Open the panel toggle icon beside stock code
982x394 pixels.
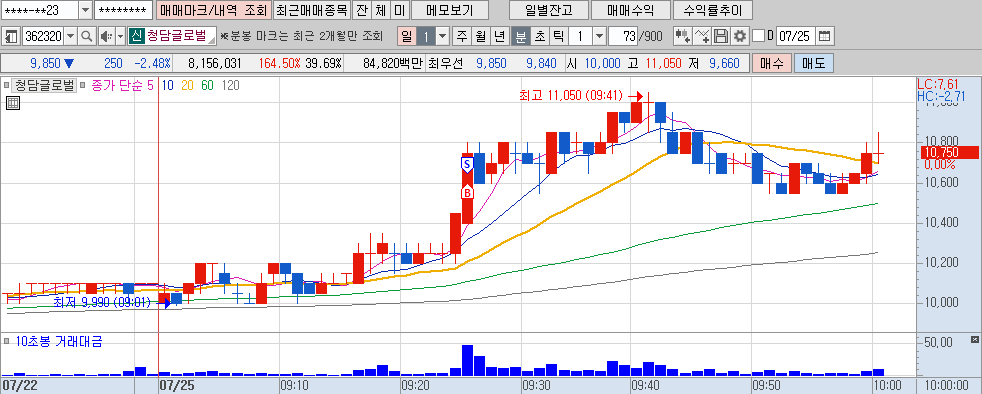(x=11, y=36)
